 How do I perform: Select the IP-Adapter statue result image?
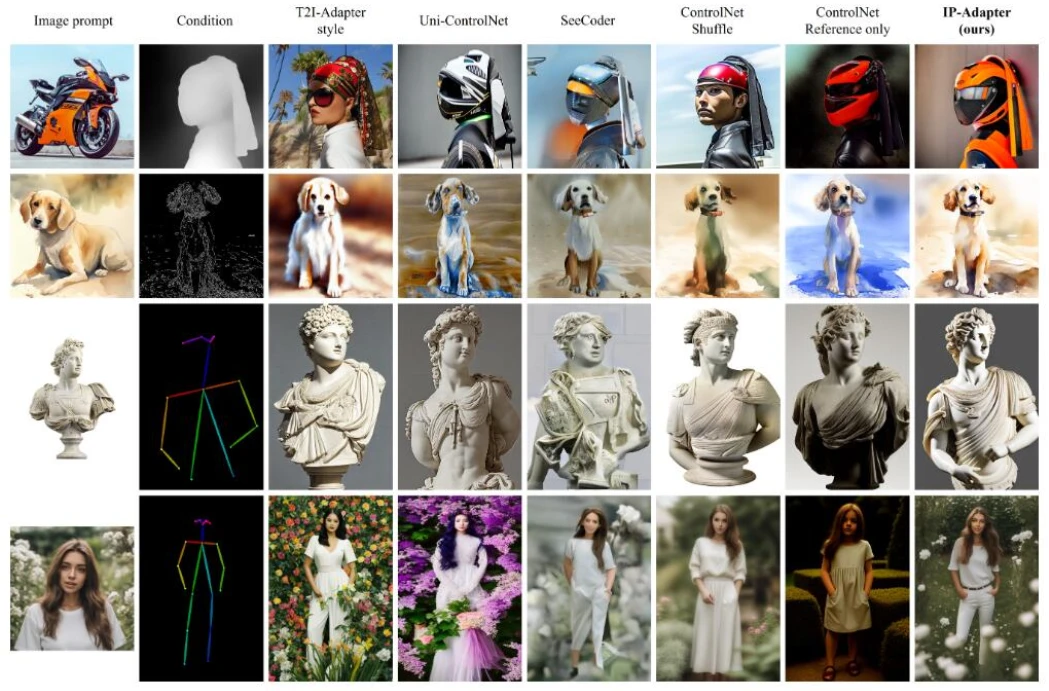tap(977, 397)
